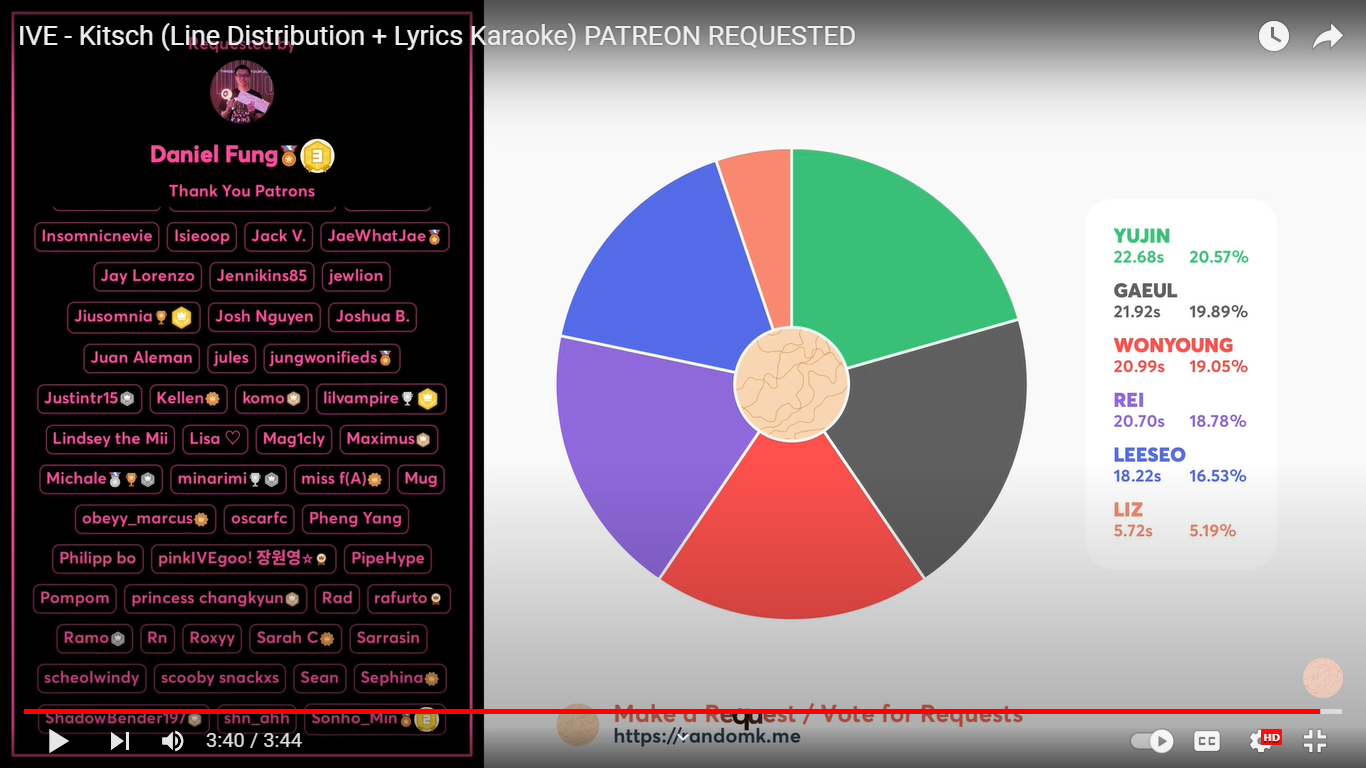This screenshot has width=1366, height=768.
Task: Click the Jay Lorenzo patron tag
Action: pyautogui.click(x=148, y=277)
